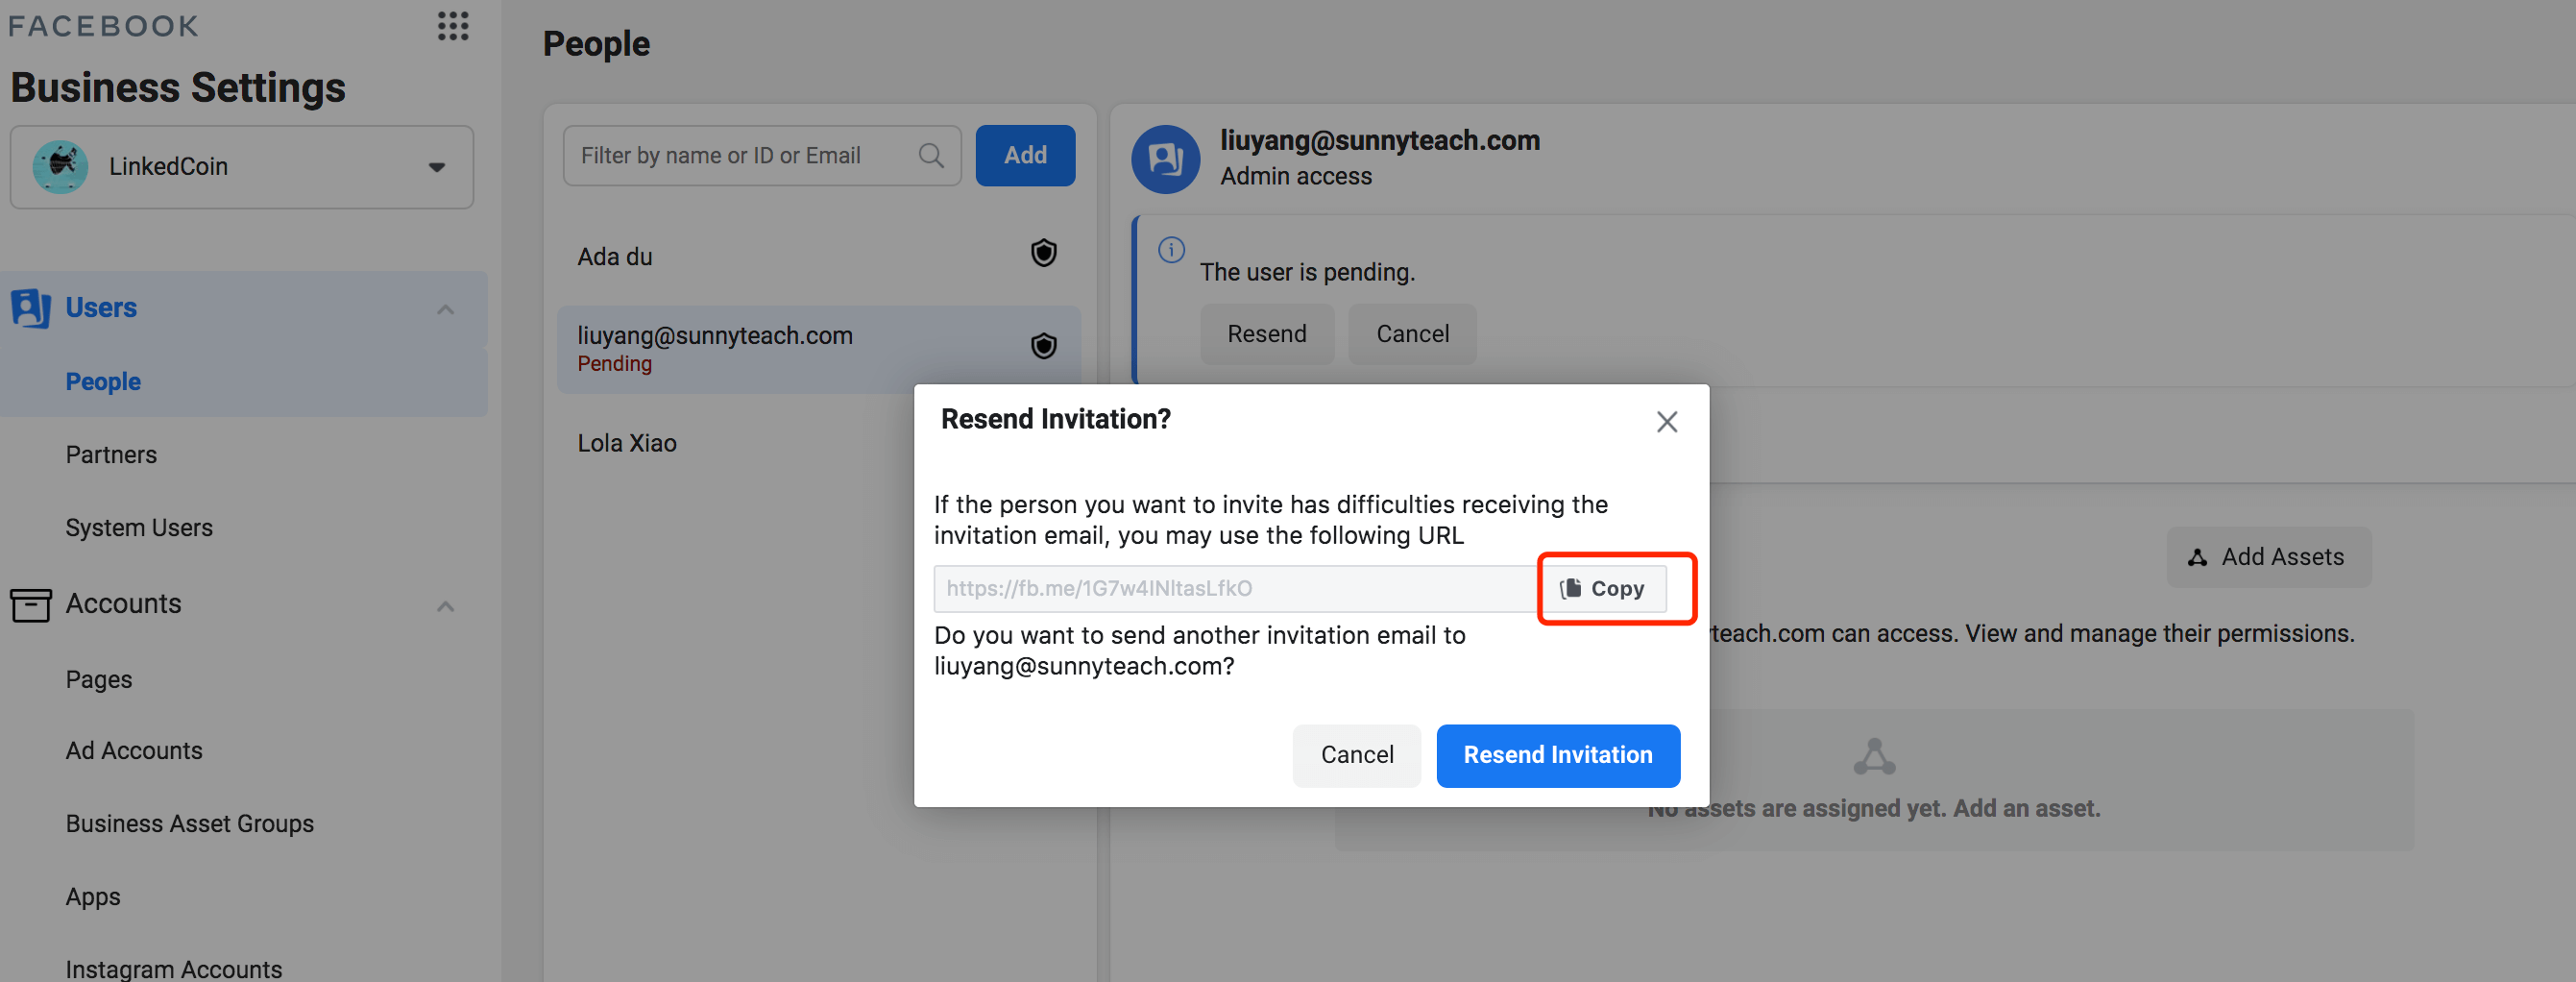Click the LinkedCoin business avatar
This screenshot has height=982, width=2576.
[x=60, y=167]
